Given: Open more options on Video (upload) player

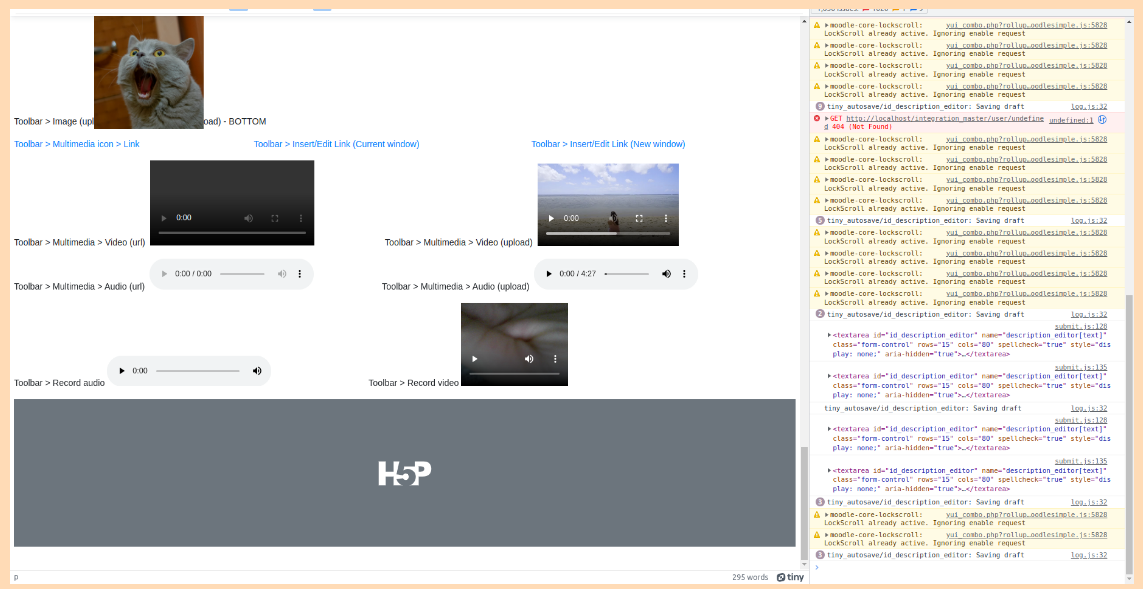Looking at the screenshot, I should pyautogui.click(x=666, y=218).
